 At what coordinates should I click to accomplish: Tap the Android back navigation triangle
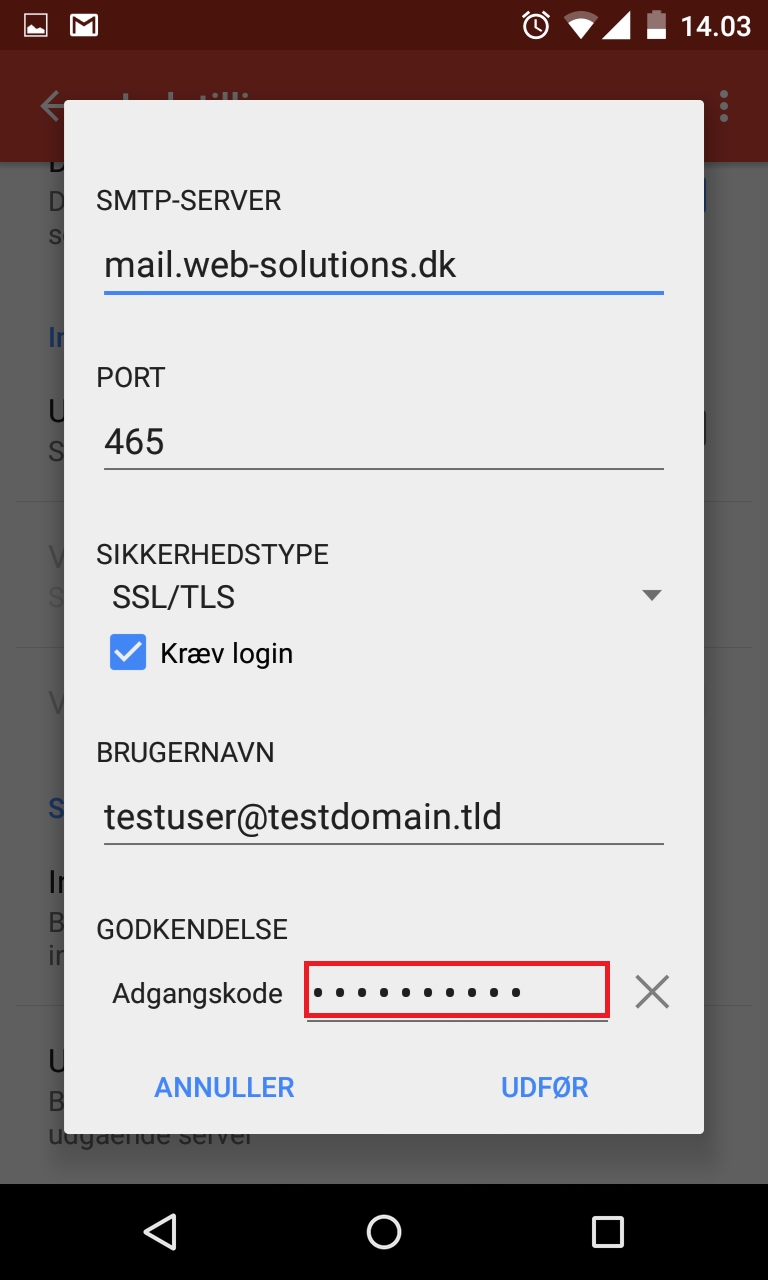[160, 1232]
